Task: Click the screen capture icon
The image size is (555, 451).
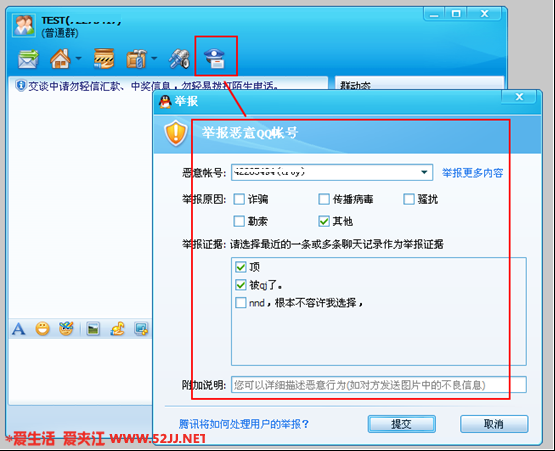Action: coord(141,329)
